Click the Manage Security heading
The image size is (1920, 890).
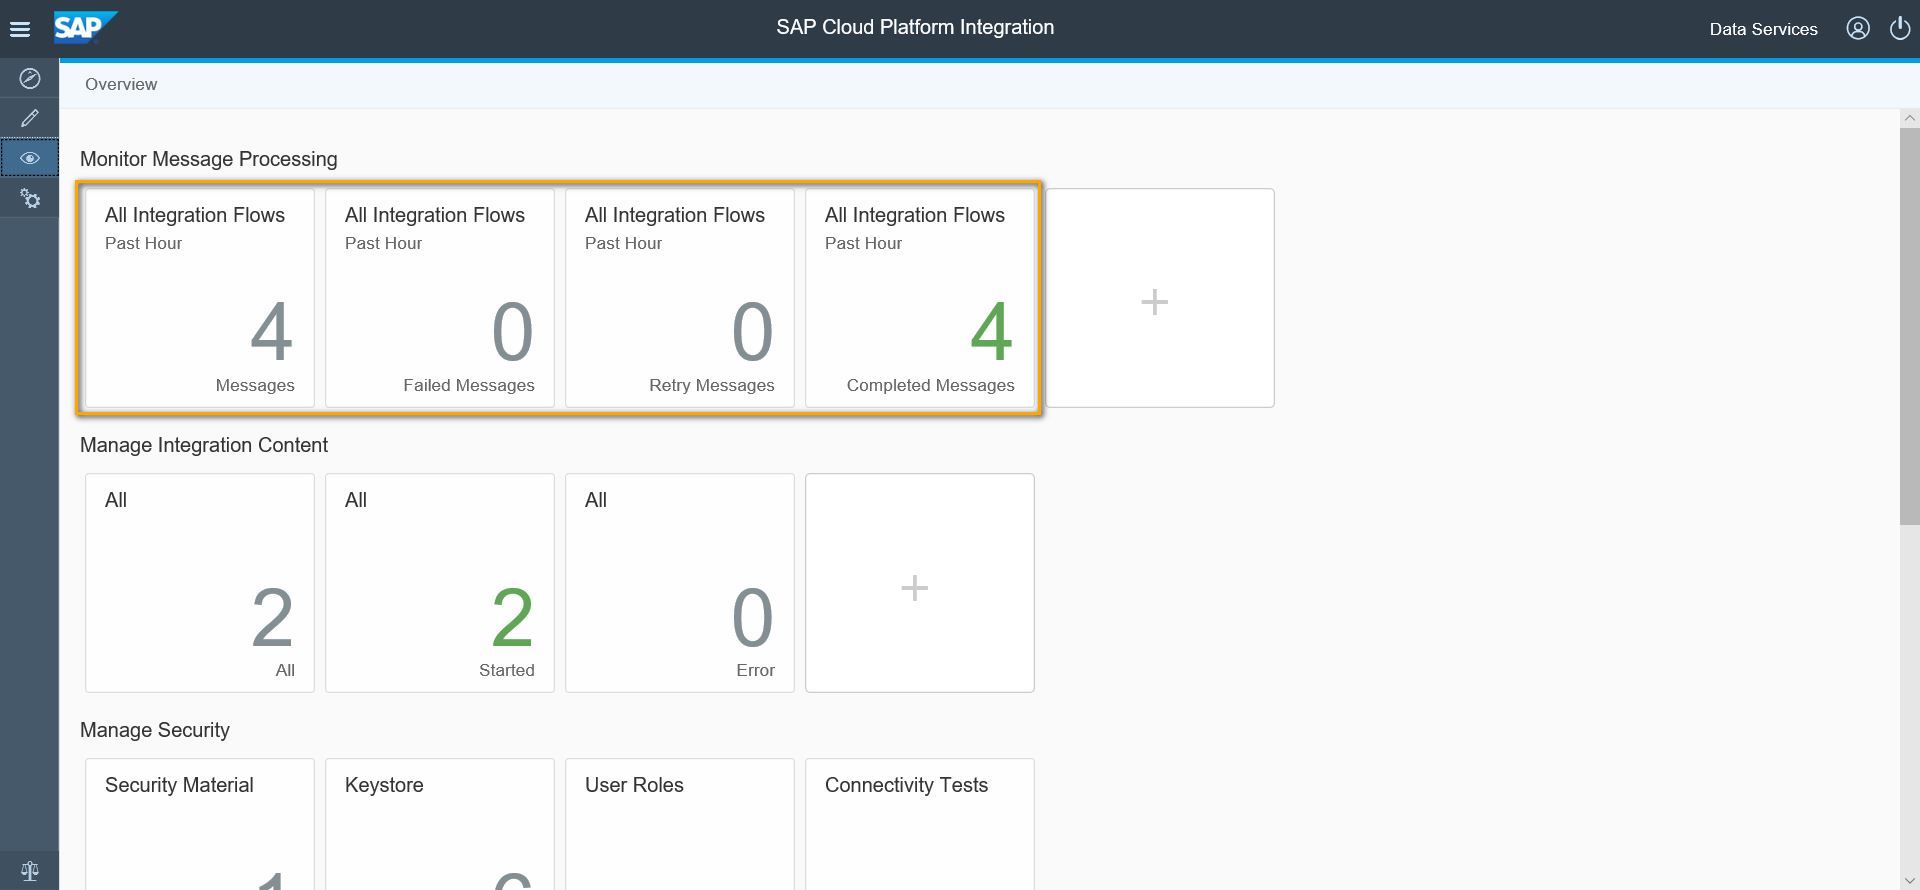[x=155, y=730]
